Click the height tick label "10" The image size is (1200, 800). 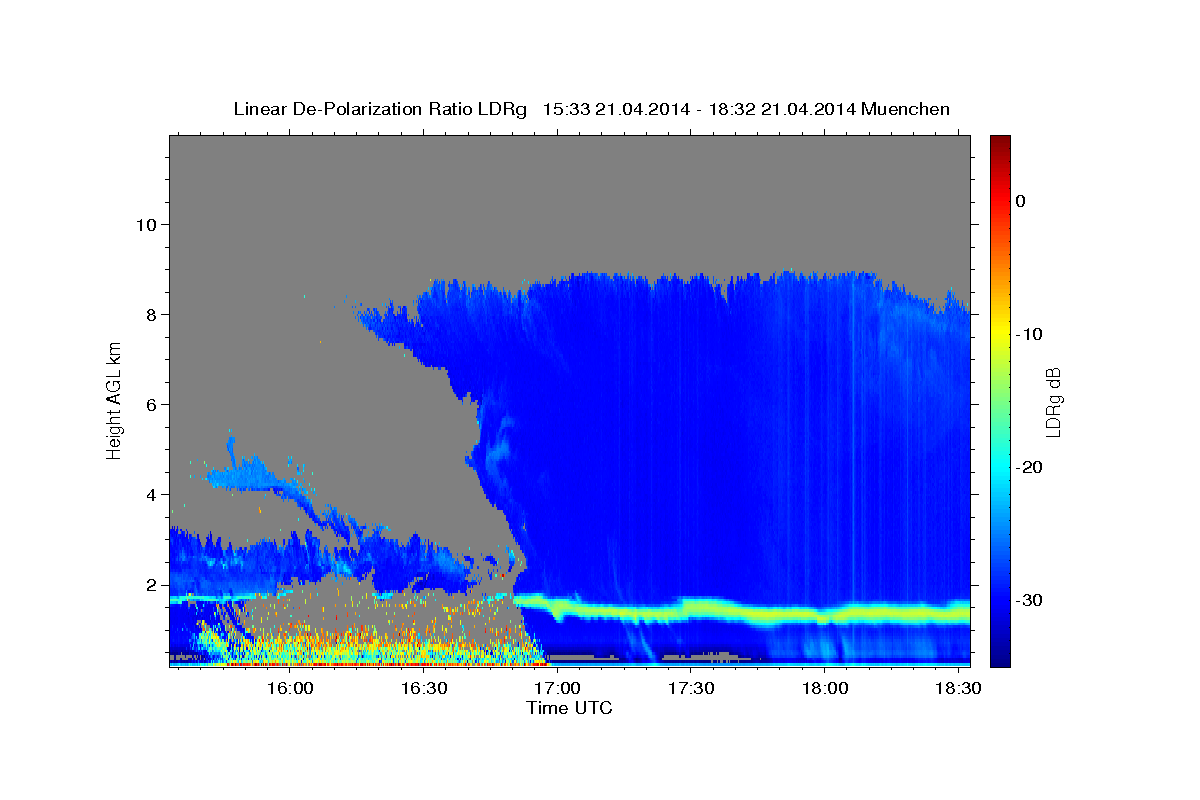click(x=145, y=225)
